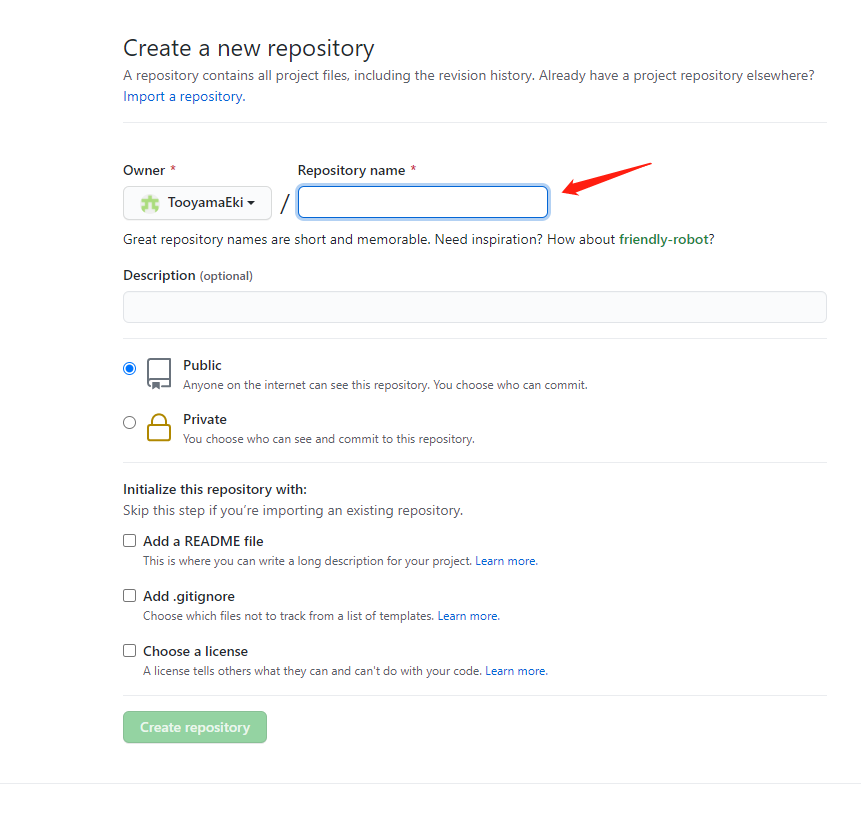
Task: Click the Choose a license label
Action: [195, 651]
